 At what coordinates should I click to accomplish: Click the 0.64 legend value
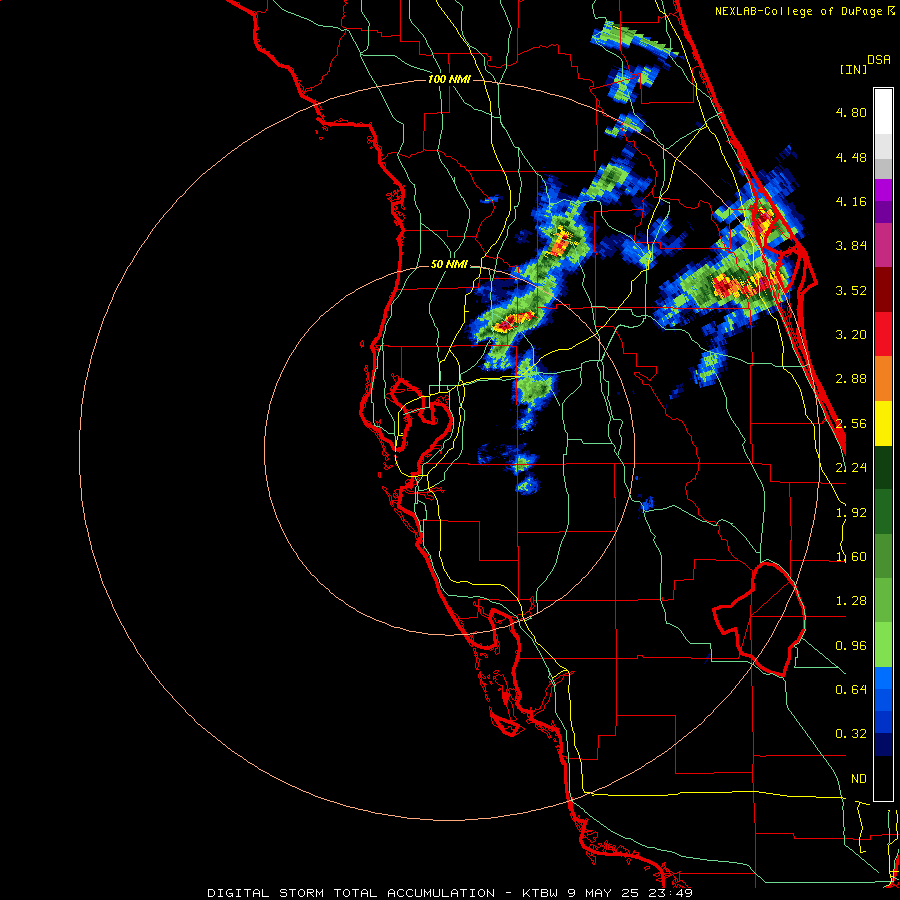(x=851, y=689)
